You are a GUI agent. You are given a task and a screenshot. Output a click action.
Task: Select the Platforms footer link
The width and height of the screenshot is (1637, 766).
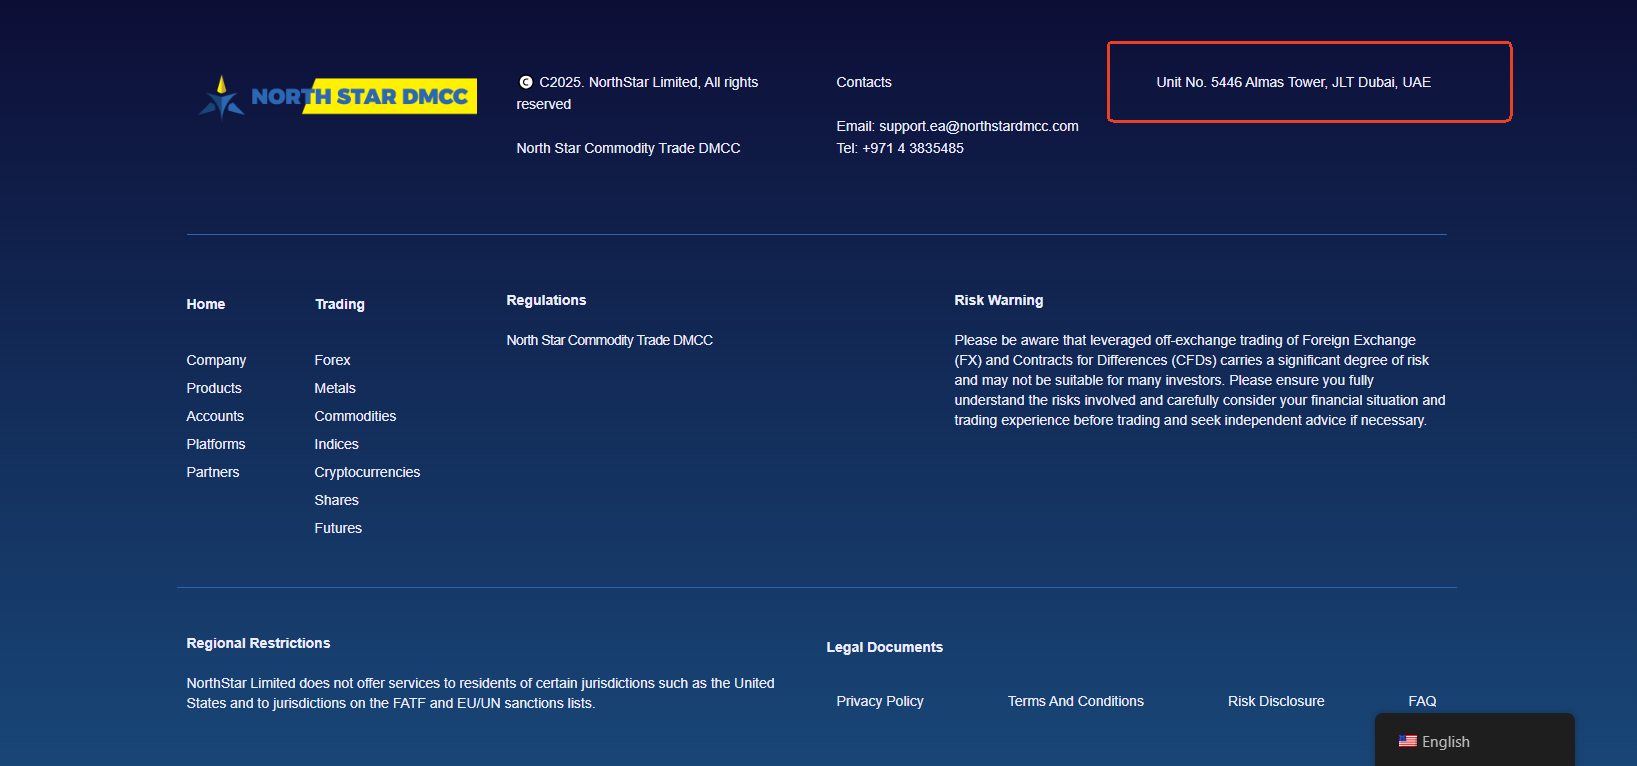pyautogui.click(x=216, y=444)
